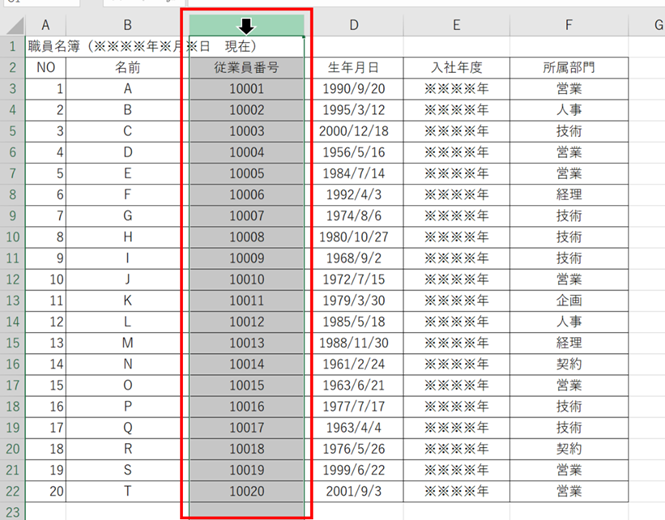Select column A header
Screen dimensions: 665x520
46,24
